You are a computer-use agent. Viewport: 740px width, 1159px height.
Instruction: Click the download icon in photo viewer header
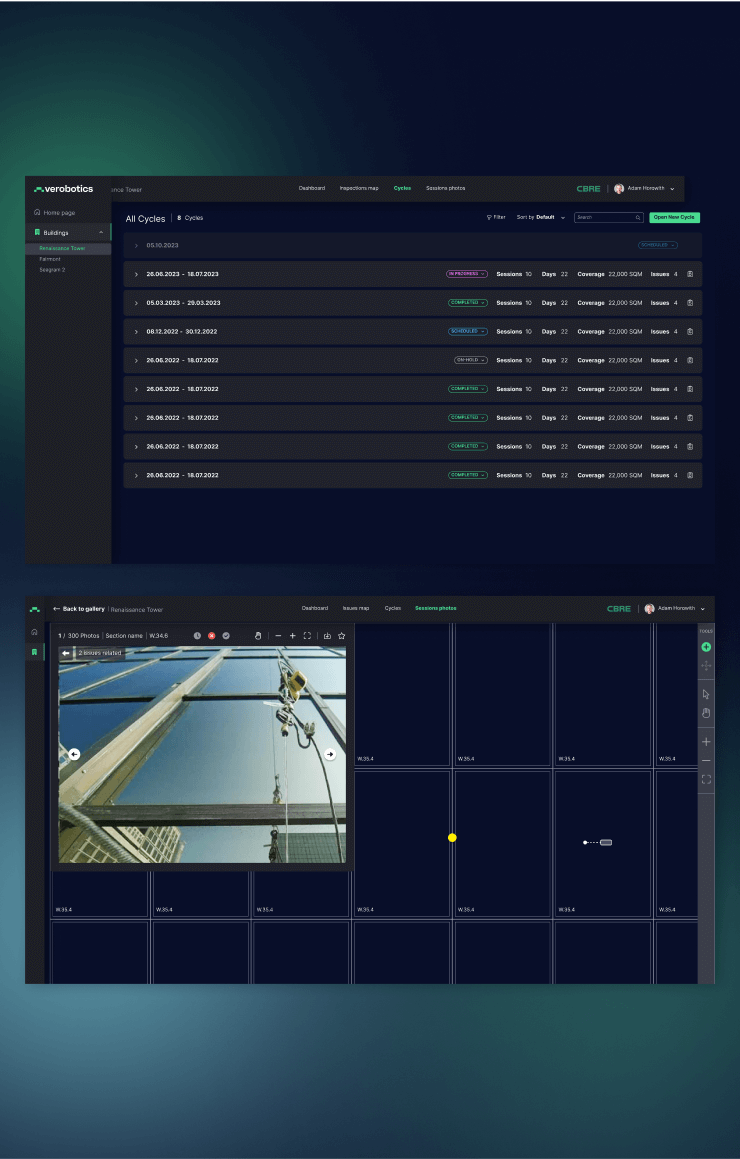click(327, 636)
